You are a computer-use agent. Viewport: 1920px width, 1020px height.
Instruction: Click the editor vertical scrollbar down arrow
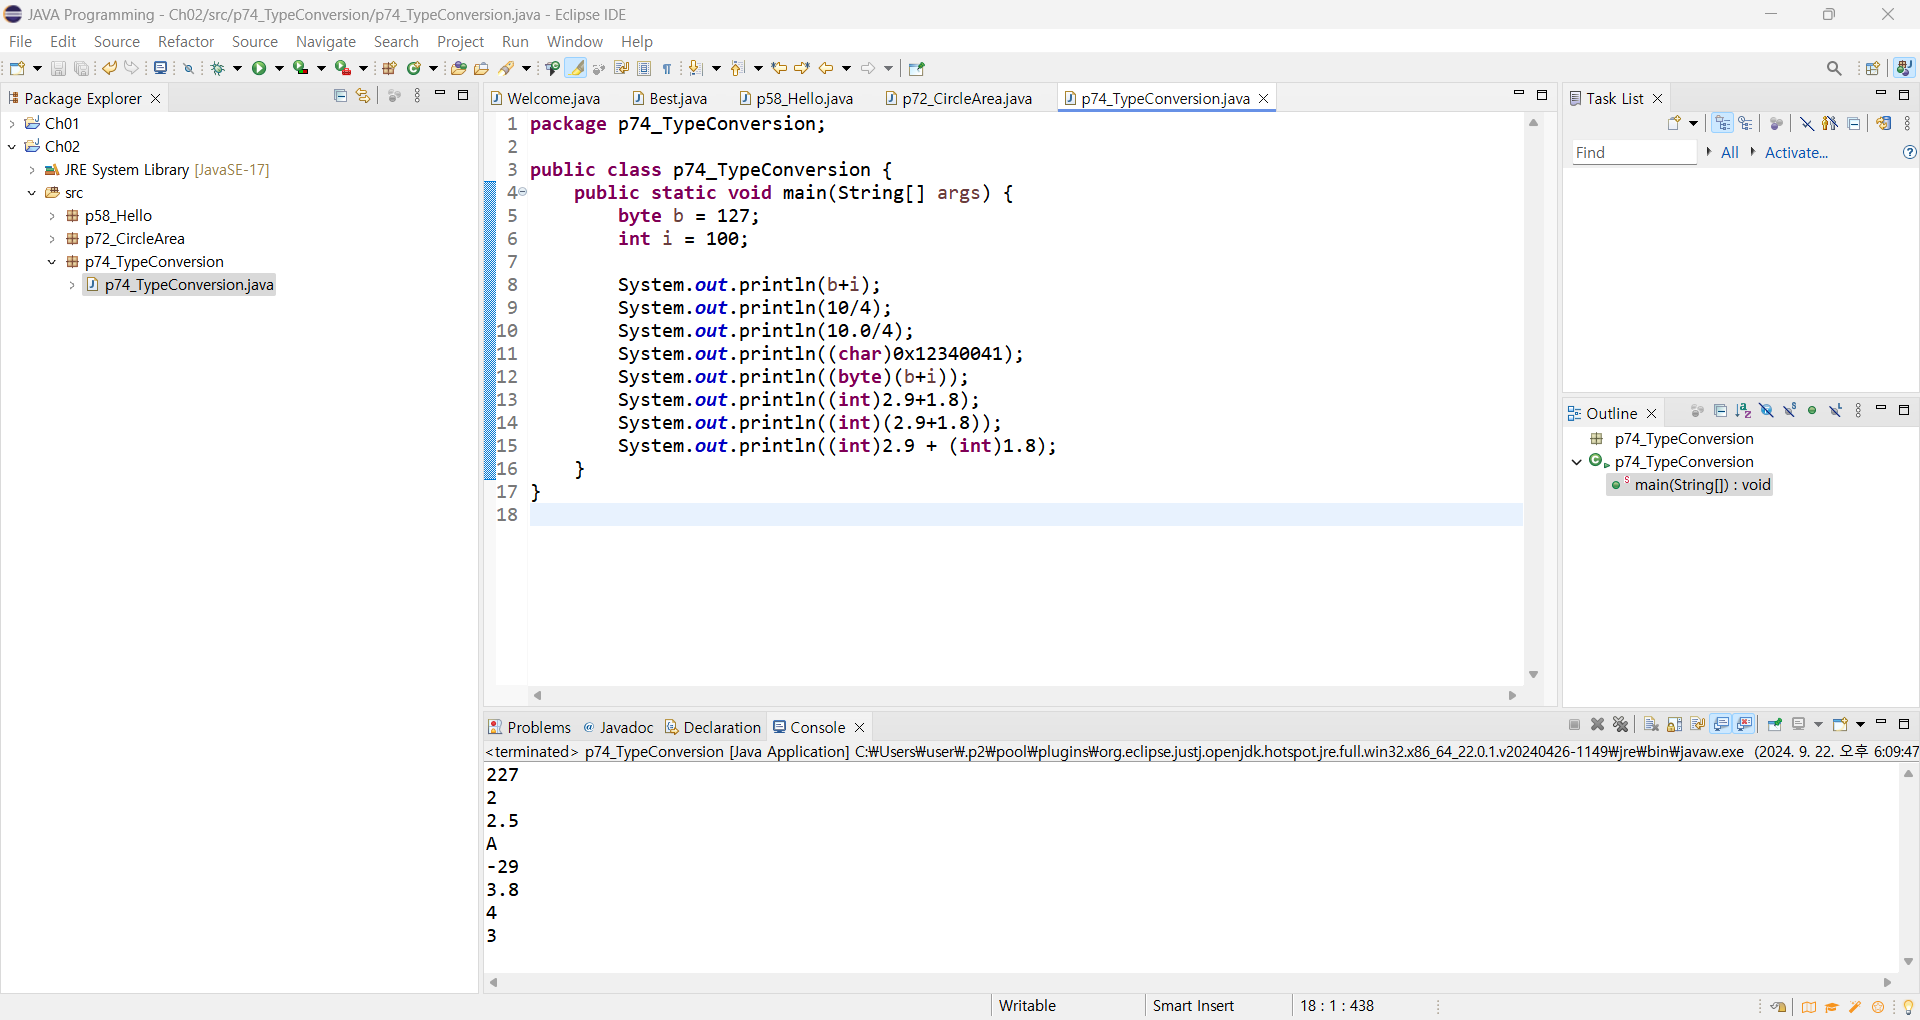pyautogui.click(x=1533, y=675)
